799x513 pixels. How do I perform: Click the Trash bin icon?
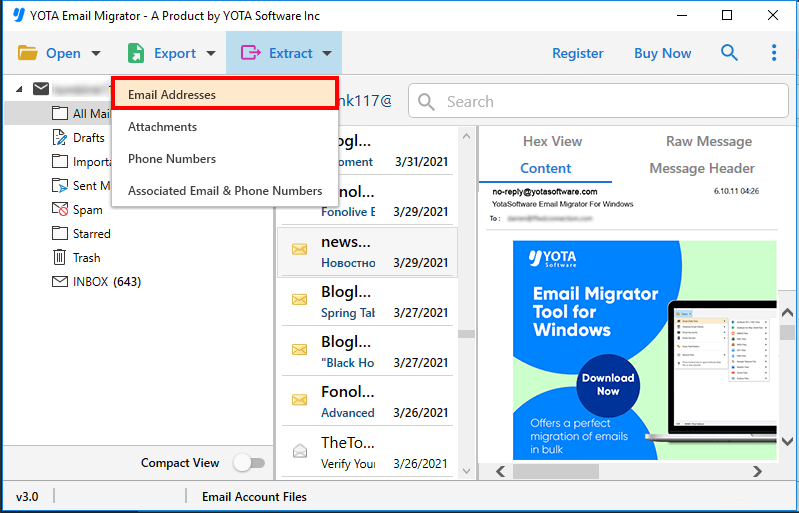[60, 257]
